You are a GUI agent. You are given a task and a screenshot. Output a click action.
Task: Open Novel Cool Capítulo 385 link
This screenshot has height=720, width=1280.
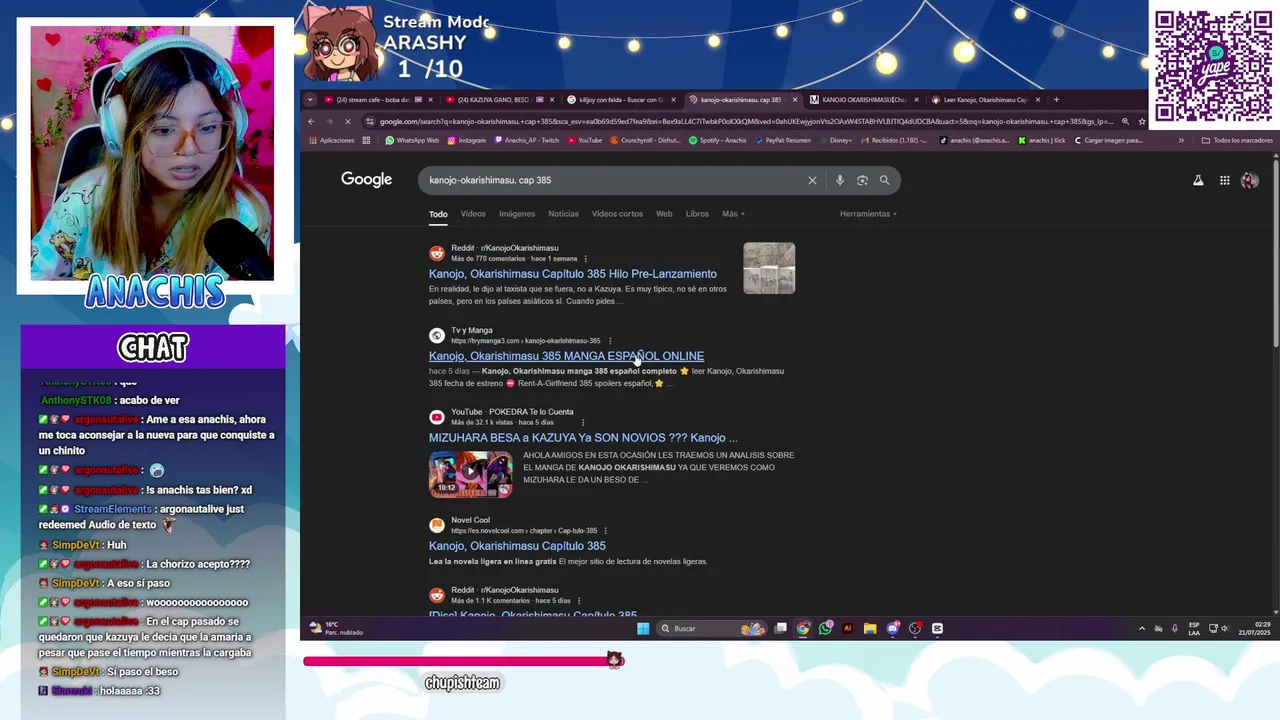point(517,546)
